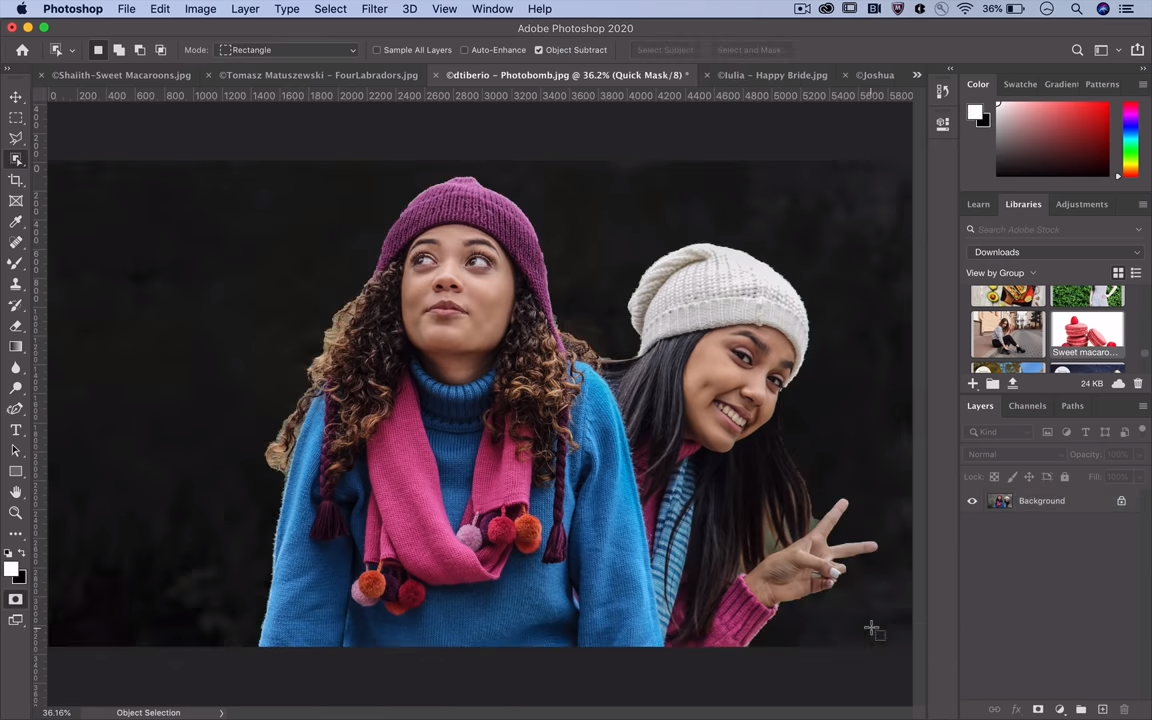Select the Hand tool
1152x720 pixels.
point(16,492)
